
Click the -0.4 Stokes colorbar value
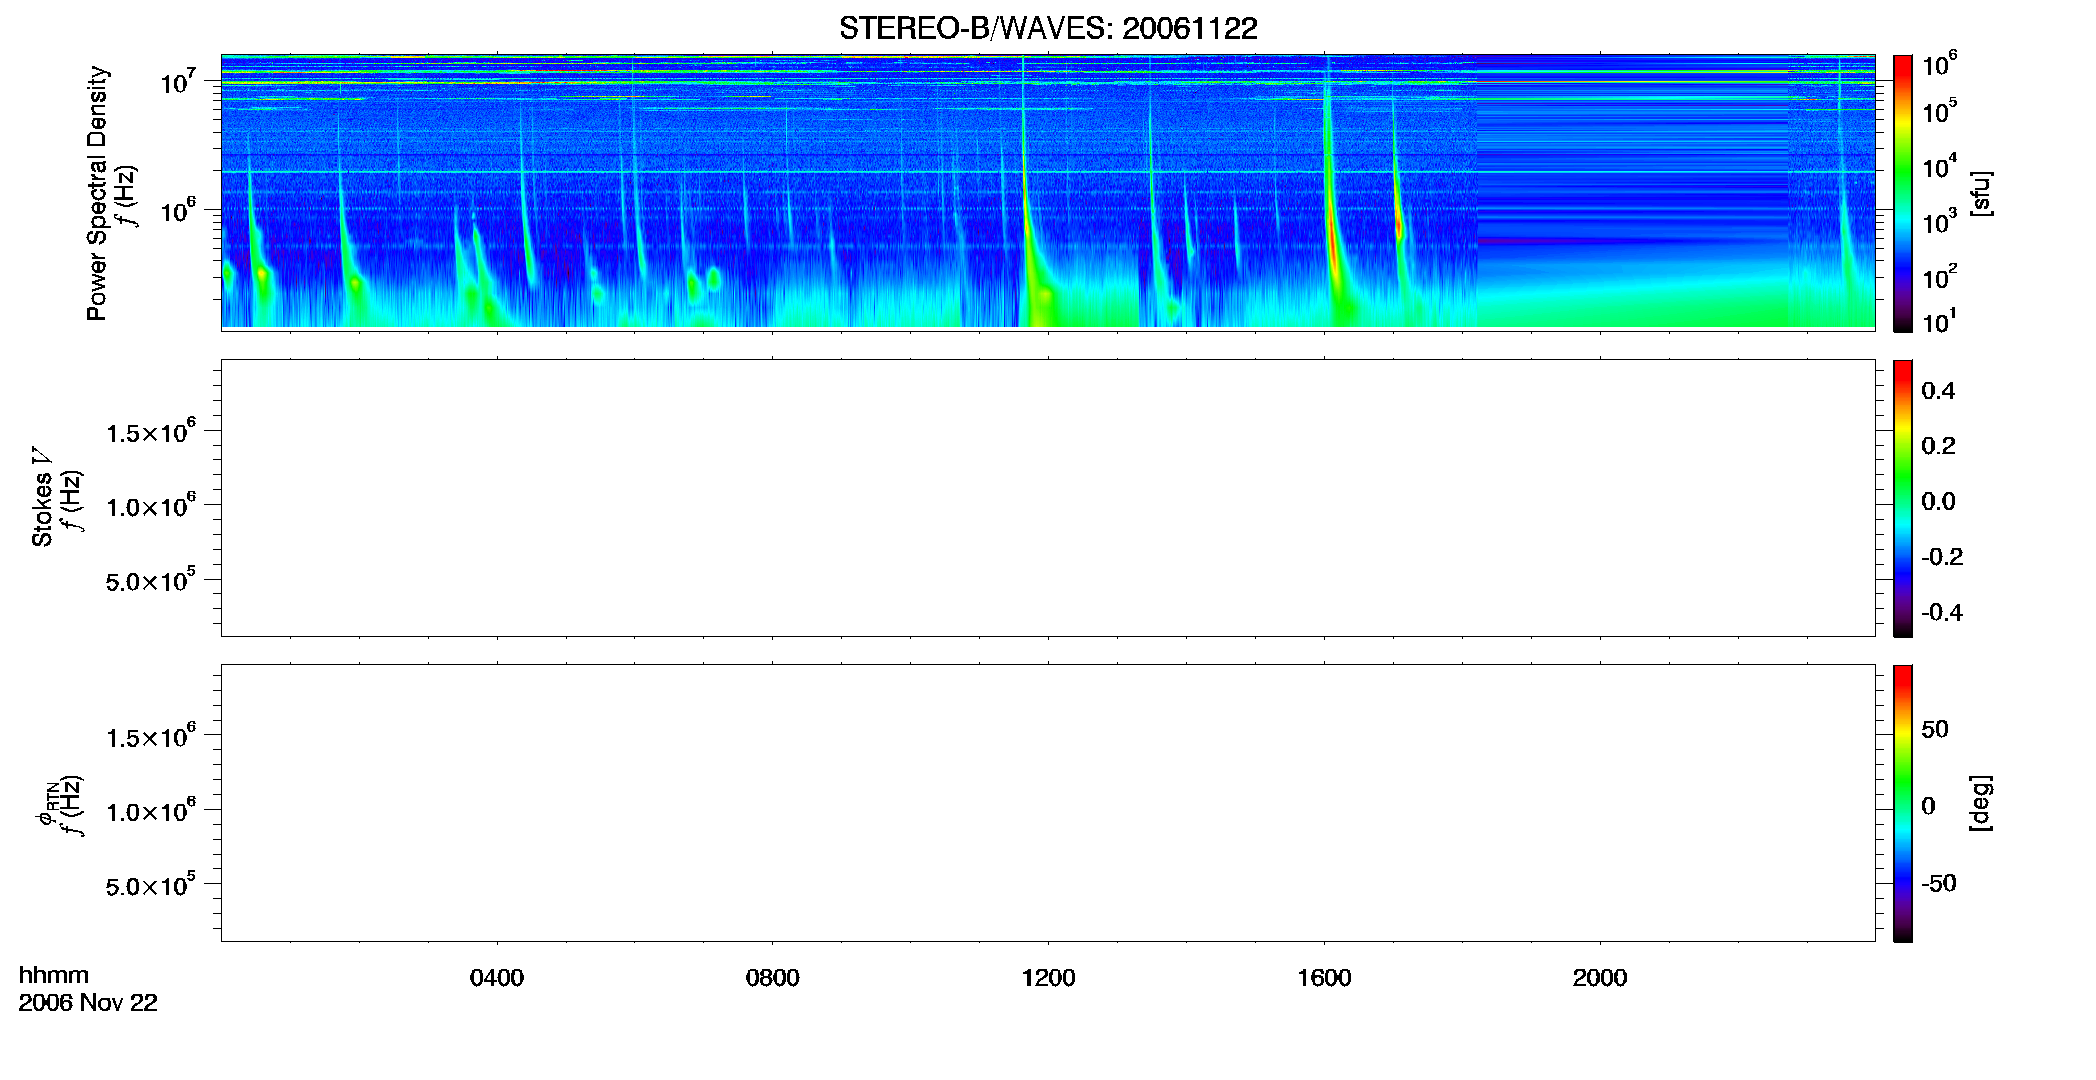(x=1941, y=613)
